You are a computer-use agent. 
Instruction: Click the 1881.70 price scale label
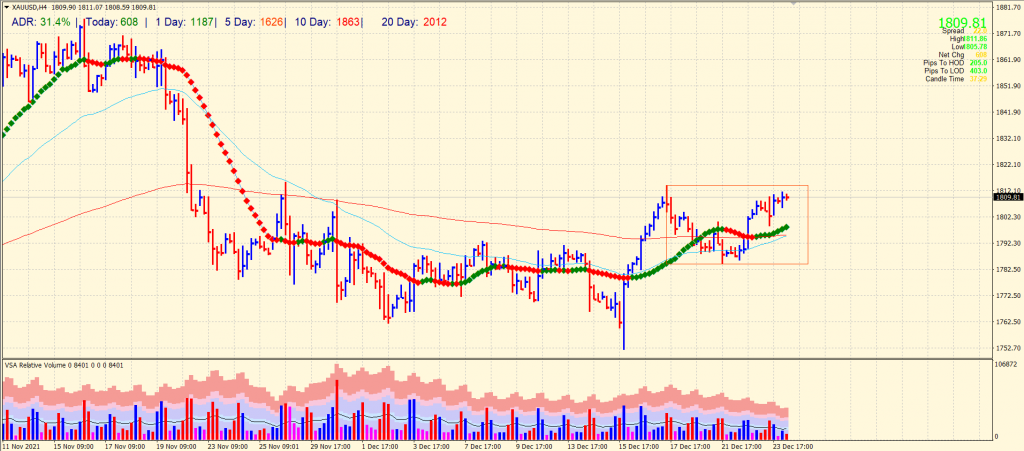point(1005,8)
